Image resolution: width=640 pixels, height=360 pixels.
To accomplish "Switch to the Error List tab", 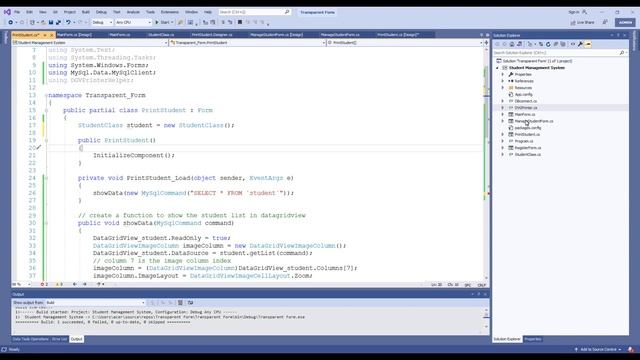I will coord(59,339).
